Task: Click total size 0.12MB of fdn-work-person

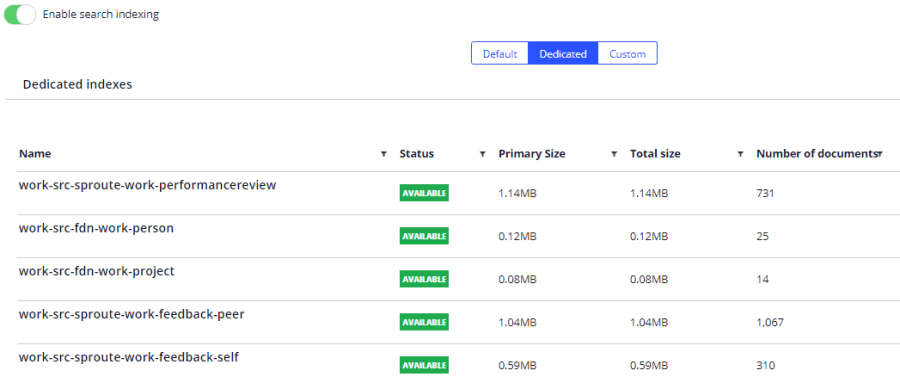Action: click(649, 237)
